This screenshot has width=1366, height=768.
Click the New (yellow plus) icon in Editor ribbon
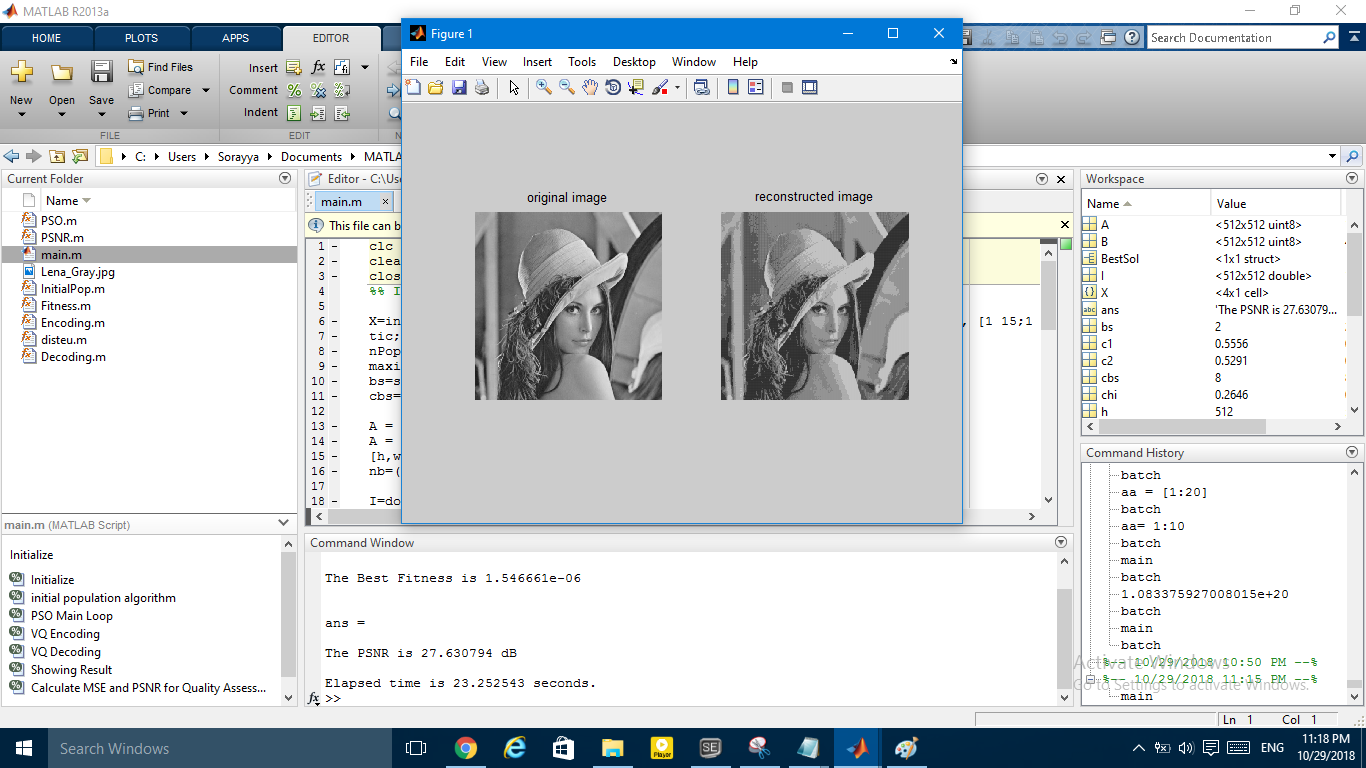[x=21, y=72]
